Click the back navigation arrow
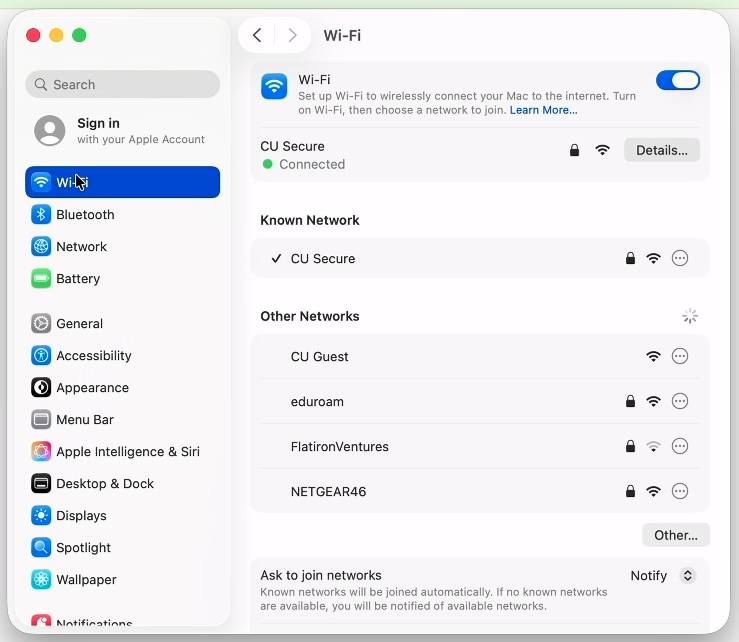 click(x=257, y=36)
